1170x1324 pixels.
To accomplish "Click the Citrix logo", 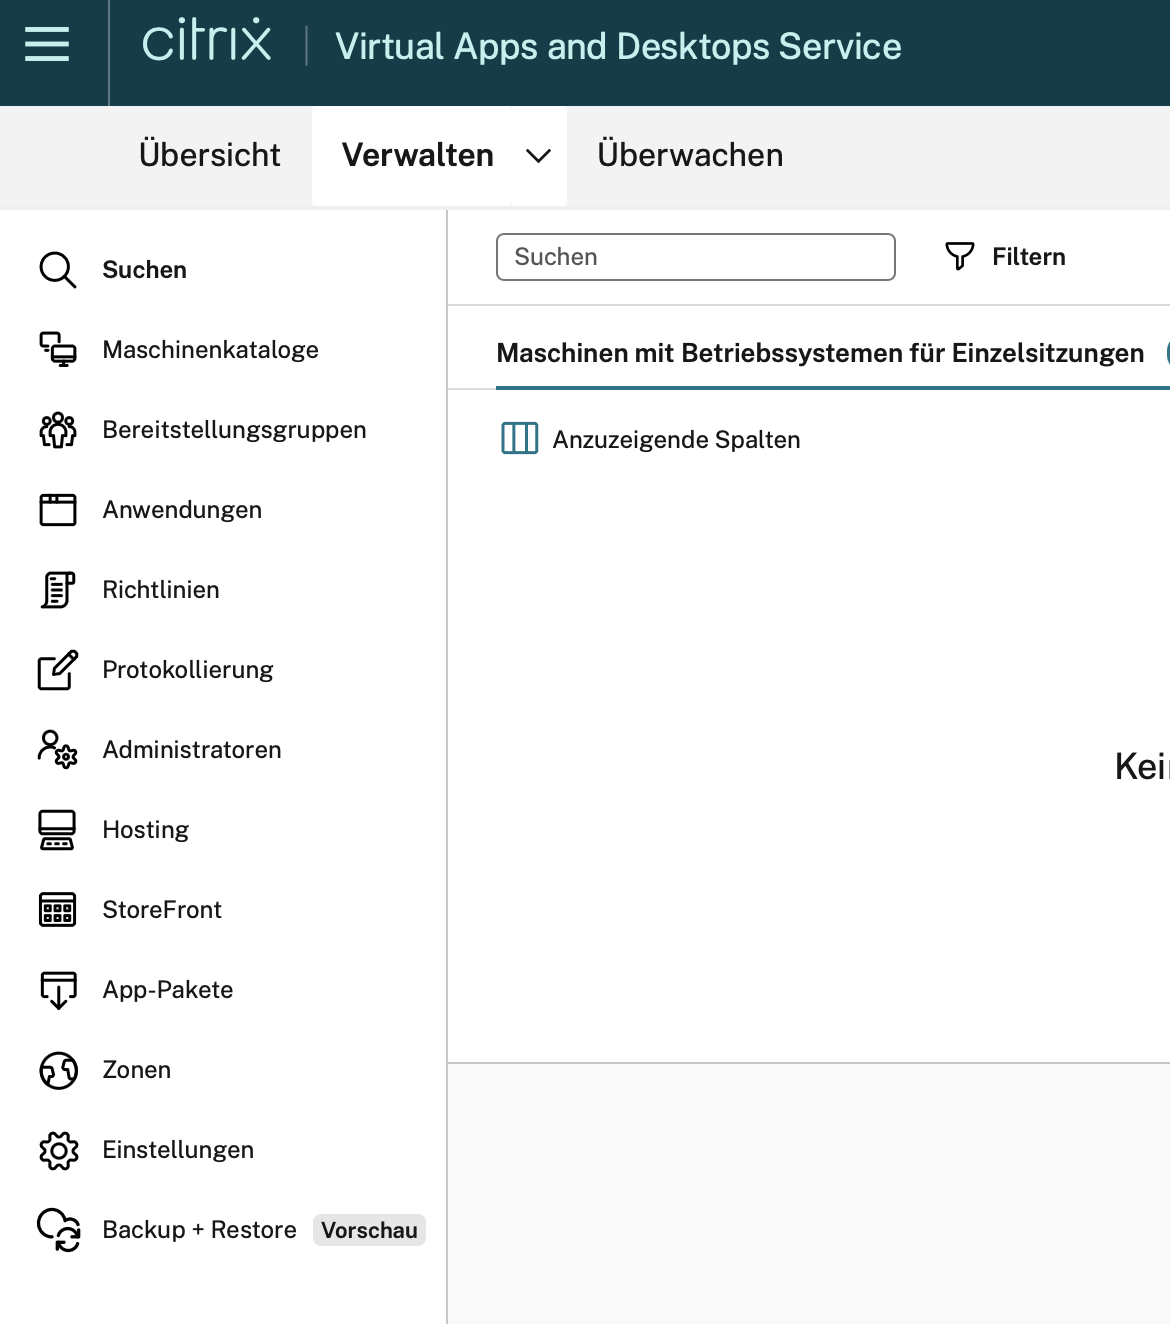I will pos(207,41).
